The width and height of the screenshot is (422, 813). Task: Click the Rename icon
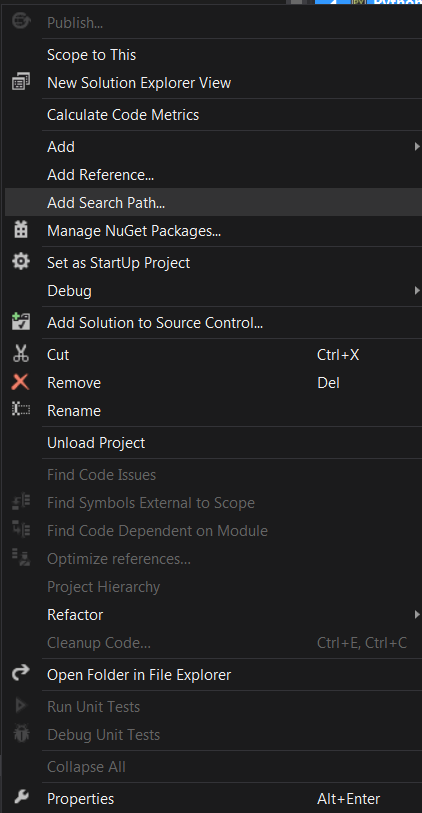click(x=21, y=410)
